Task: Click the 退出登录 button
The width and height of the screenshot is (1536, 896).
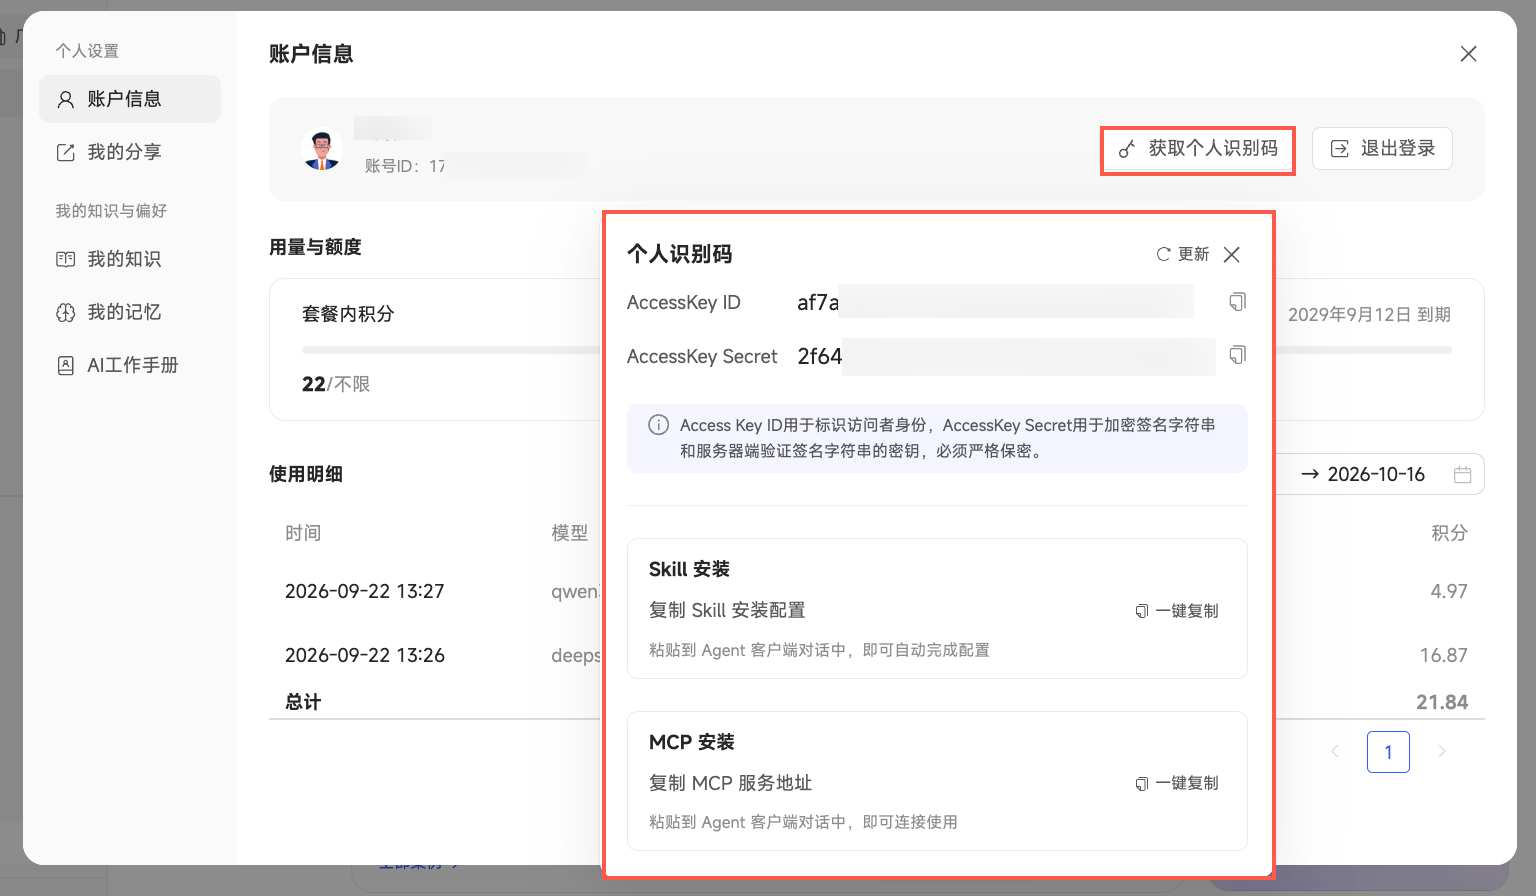Action: tap(1382, 149)
